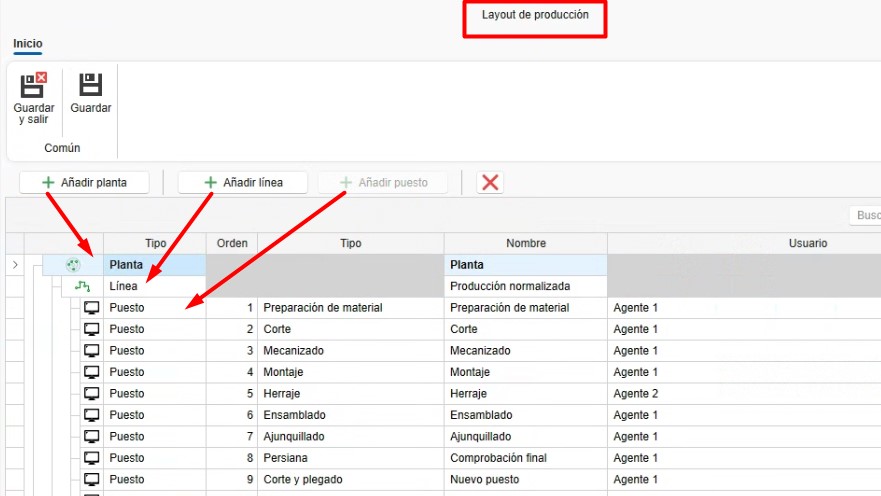Image resolution: width=881 pixels, height=496 pixels.
Task: Select the Mecanizado puesto row
Action: 443,351
